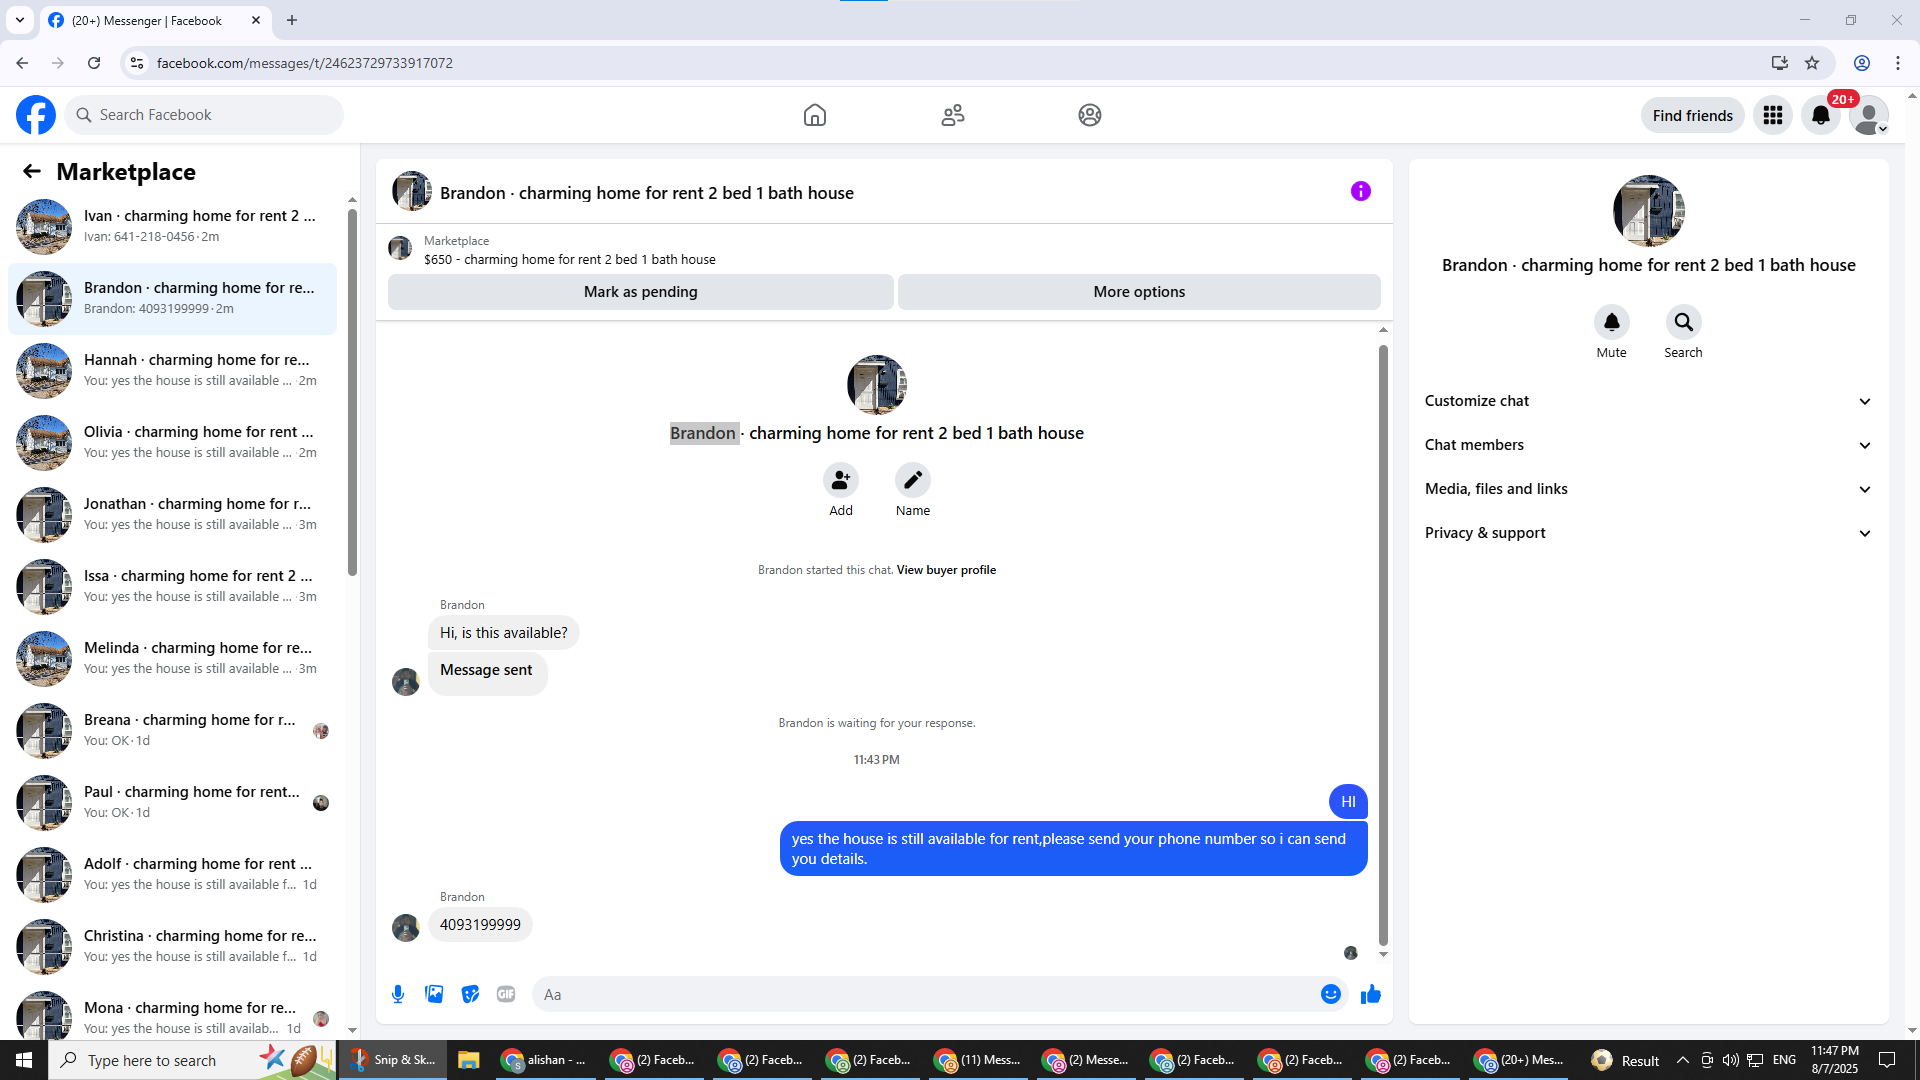
Task: Open the View buyer profile link
Action: pos(946,570)
